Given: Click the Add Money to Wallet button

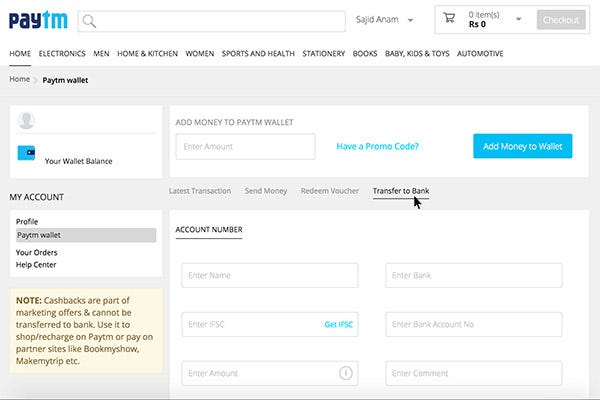Looking at the screenshot, I should (x=523, y=146).
